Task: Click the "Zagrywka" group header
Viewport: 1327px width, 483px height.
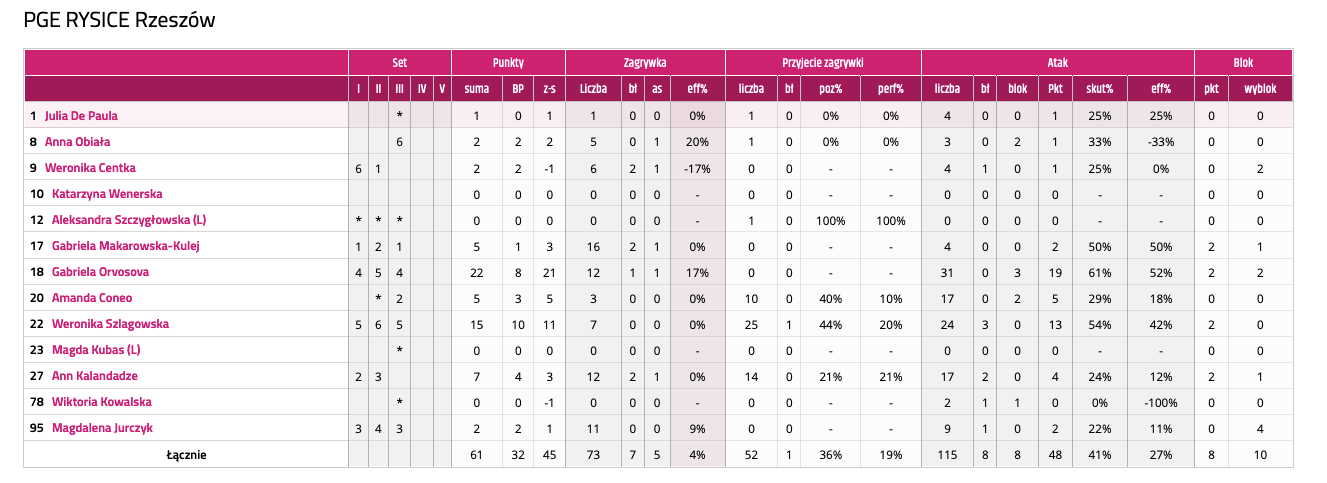Action: [x=645, y=62]
